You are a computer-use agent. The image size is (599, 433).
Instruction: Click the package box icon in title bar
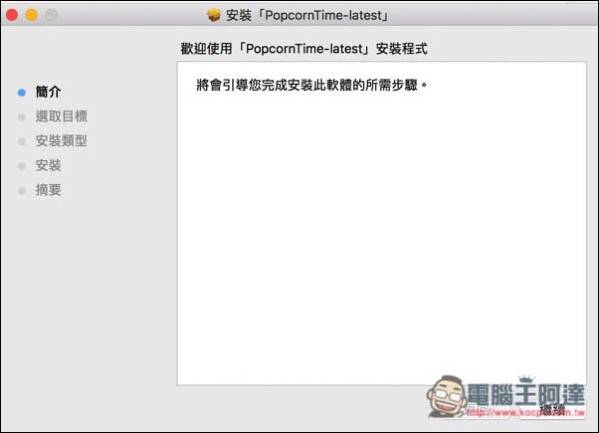click(x=214, y=15)
